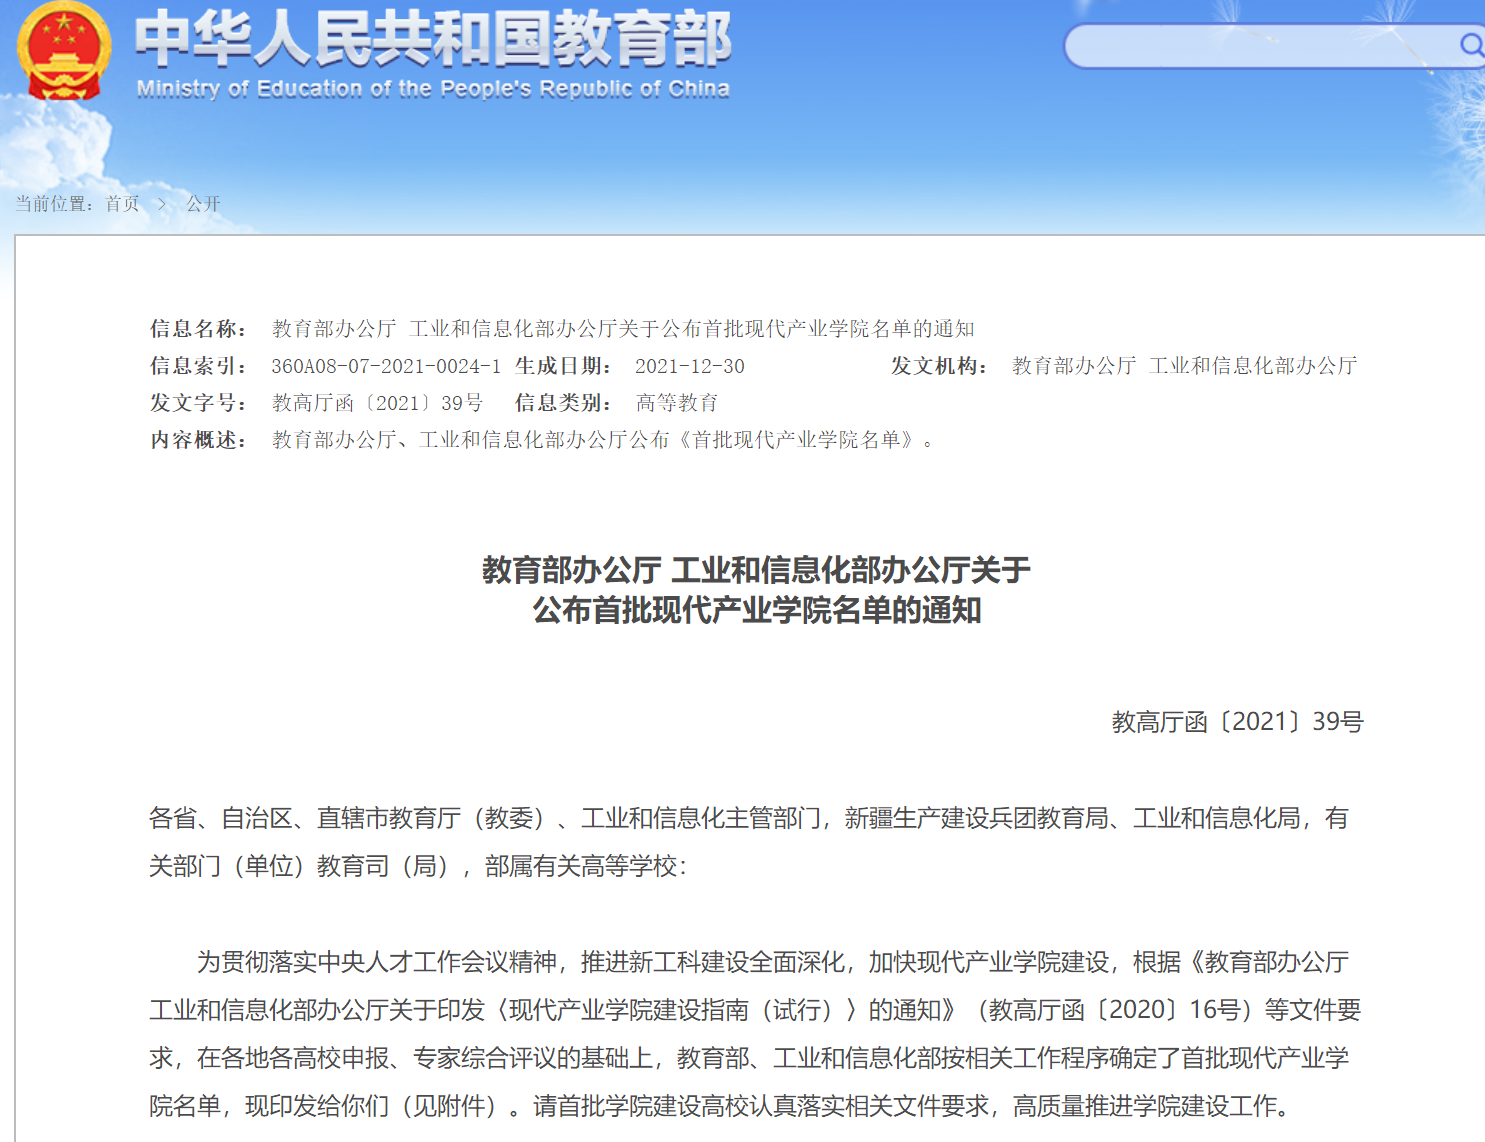Click the 内容概述 summary text
The height and width of the screenshot is (1142, 1485).
point(602,440)
